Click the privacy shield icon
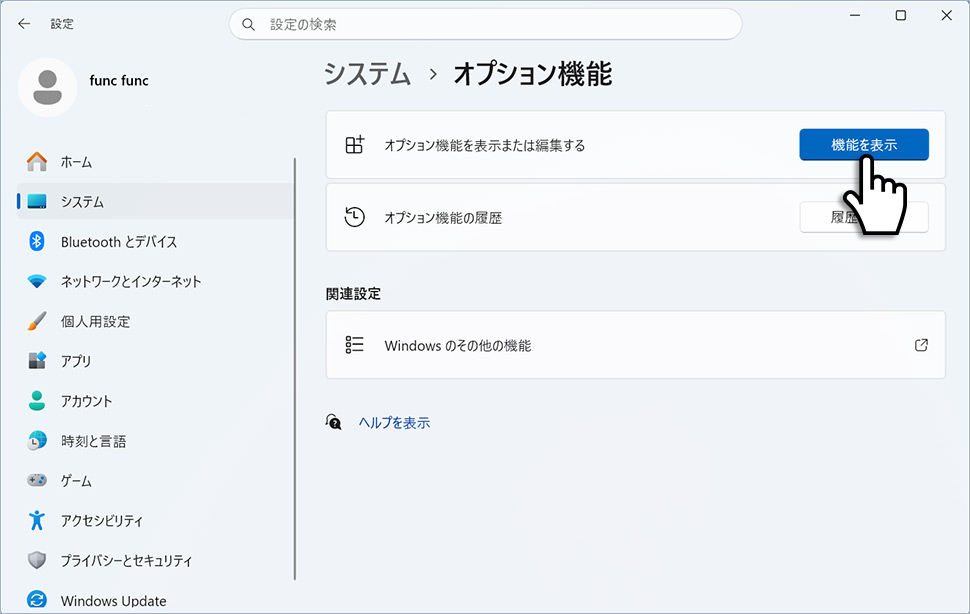 tap(37, 560)
